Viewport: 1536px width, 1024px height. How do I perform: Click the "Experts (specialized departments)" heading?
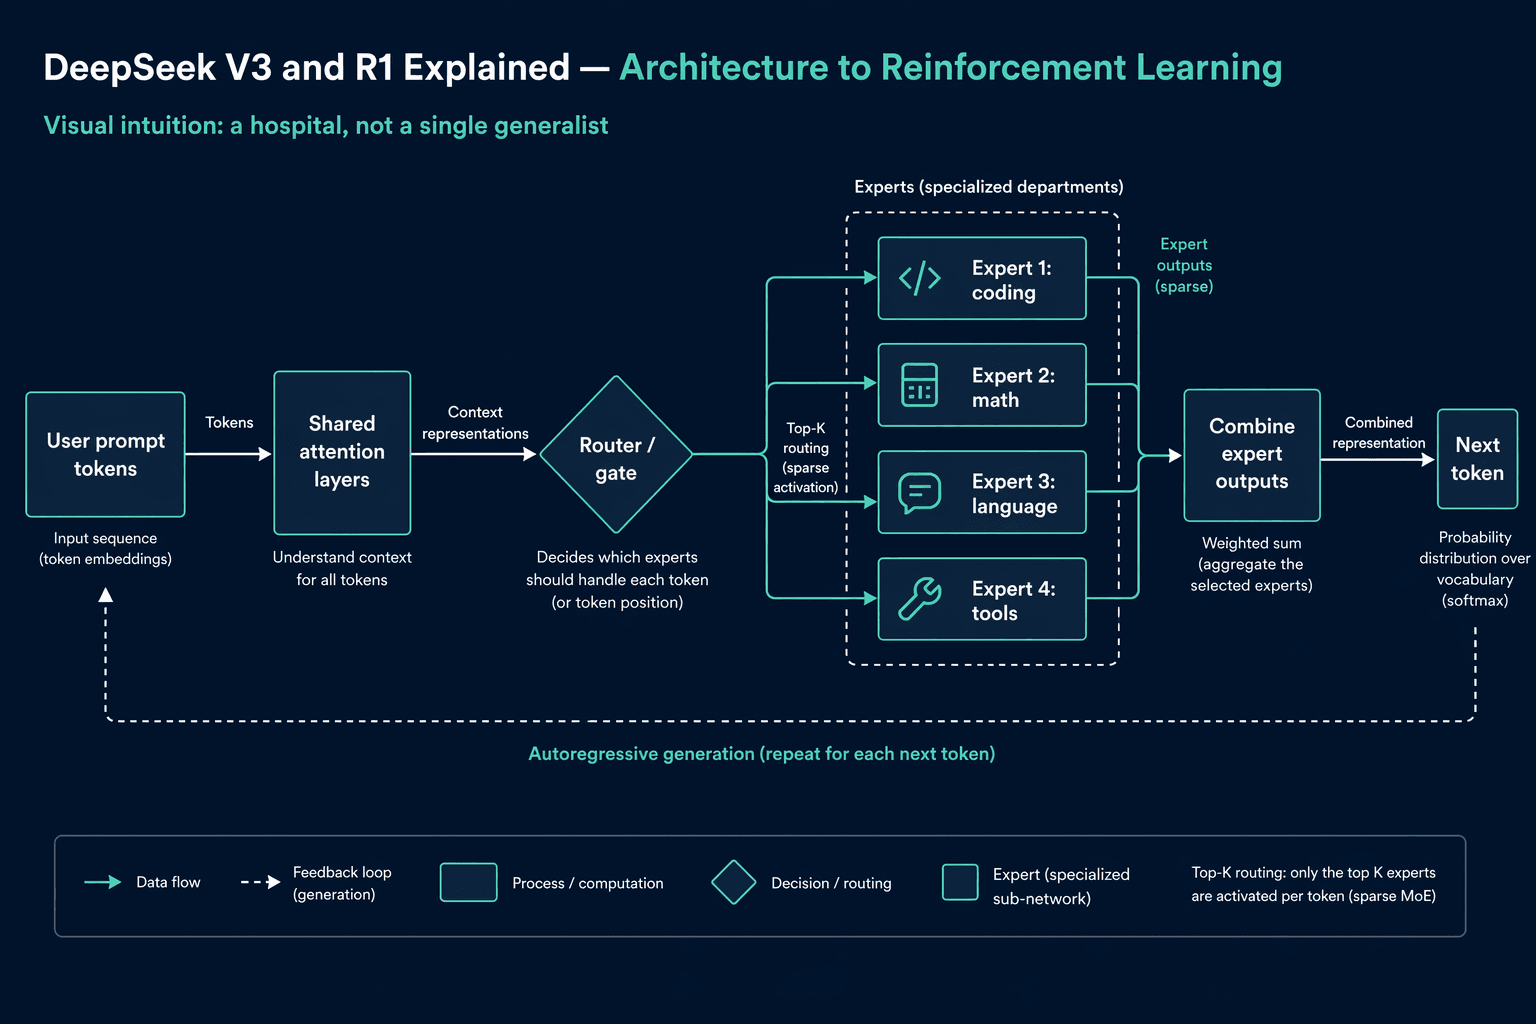click(989, 187)
